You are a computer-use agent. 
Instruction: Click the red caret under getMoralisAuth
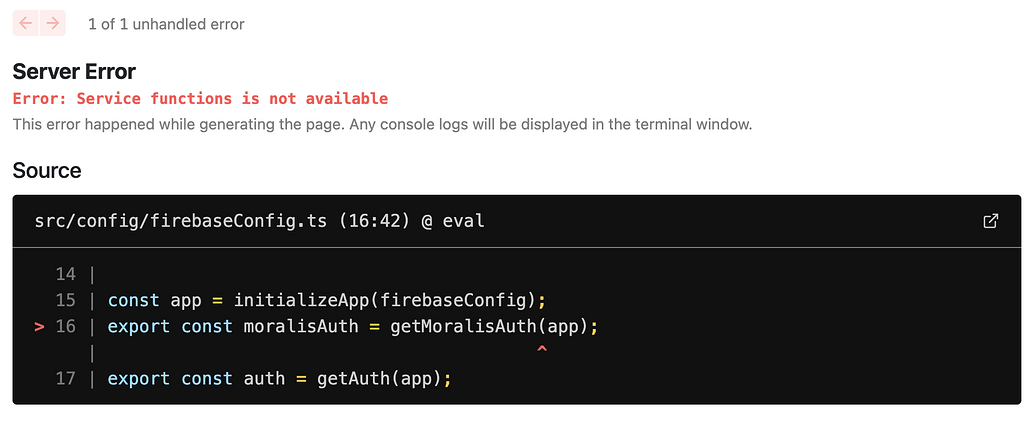542,350
